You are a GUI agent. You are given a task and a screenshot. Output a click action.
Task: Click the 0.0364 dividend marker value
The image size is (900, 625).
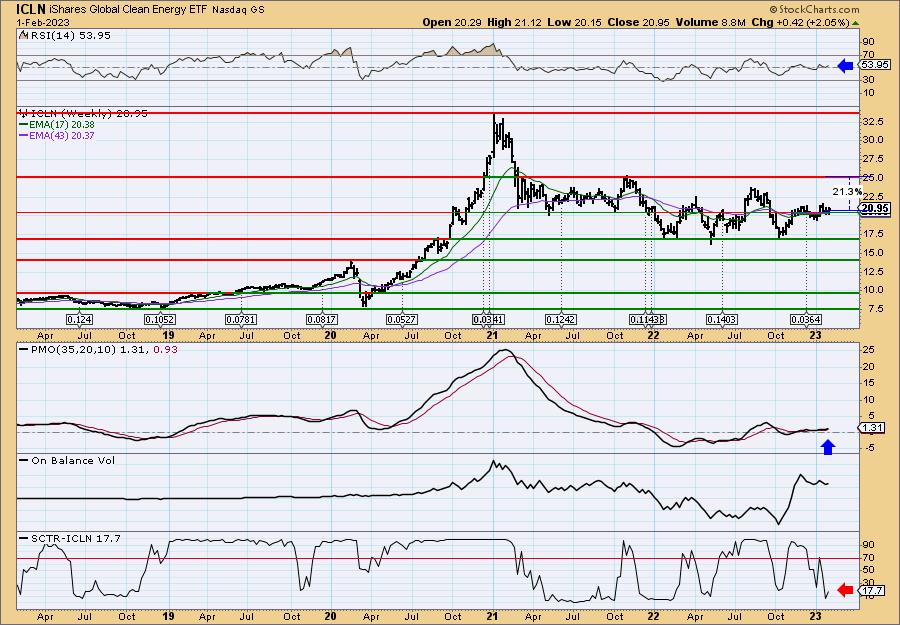coord(806,320)
